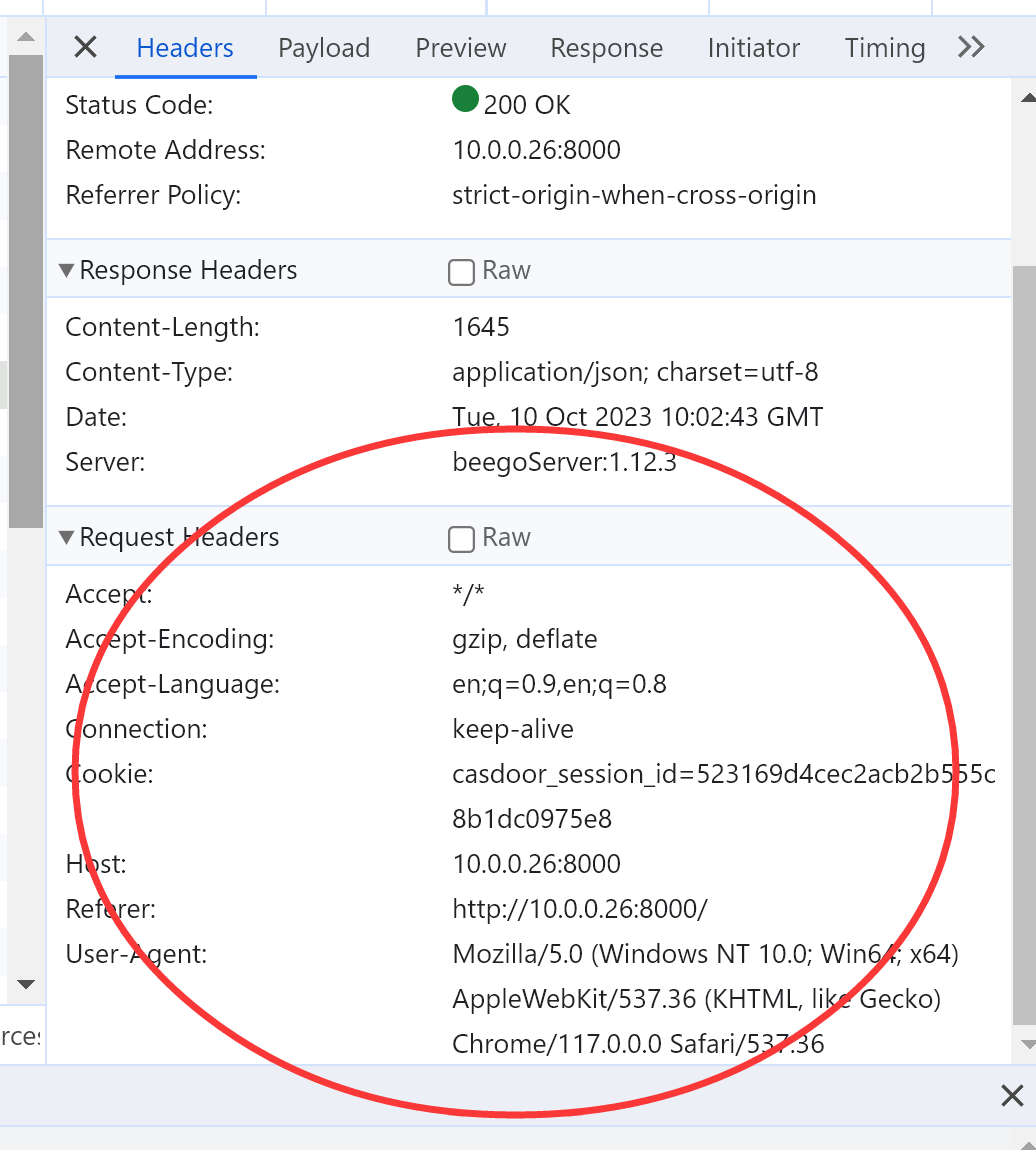
Task: Collapse the Response Headers section
Action: click(x=66, y=271)
